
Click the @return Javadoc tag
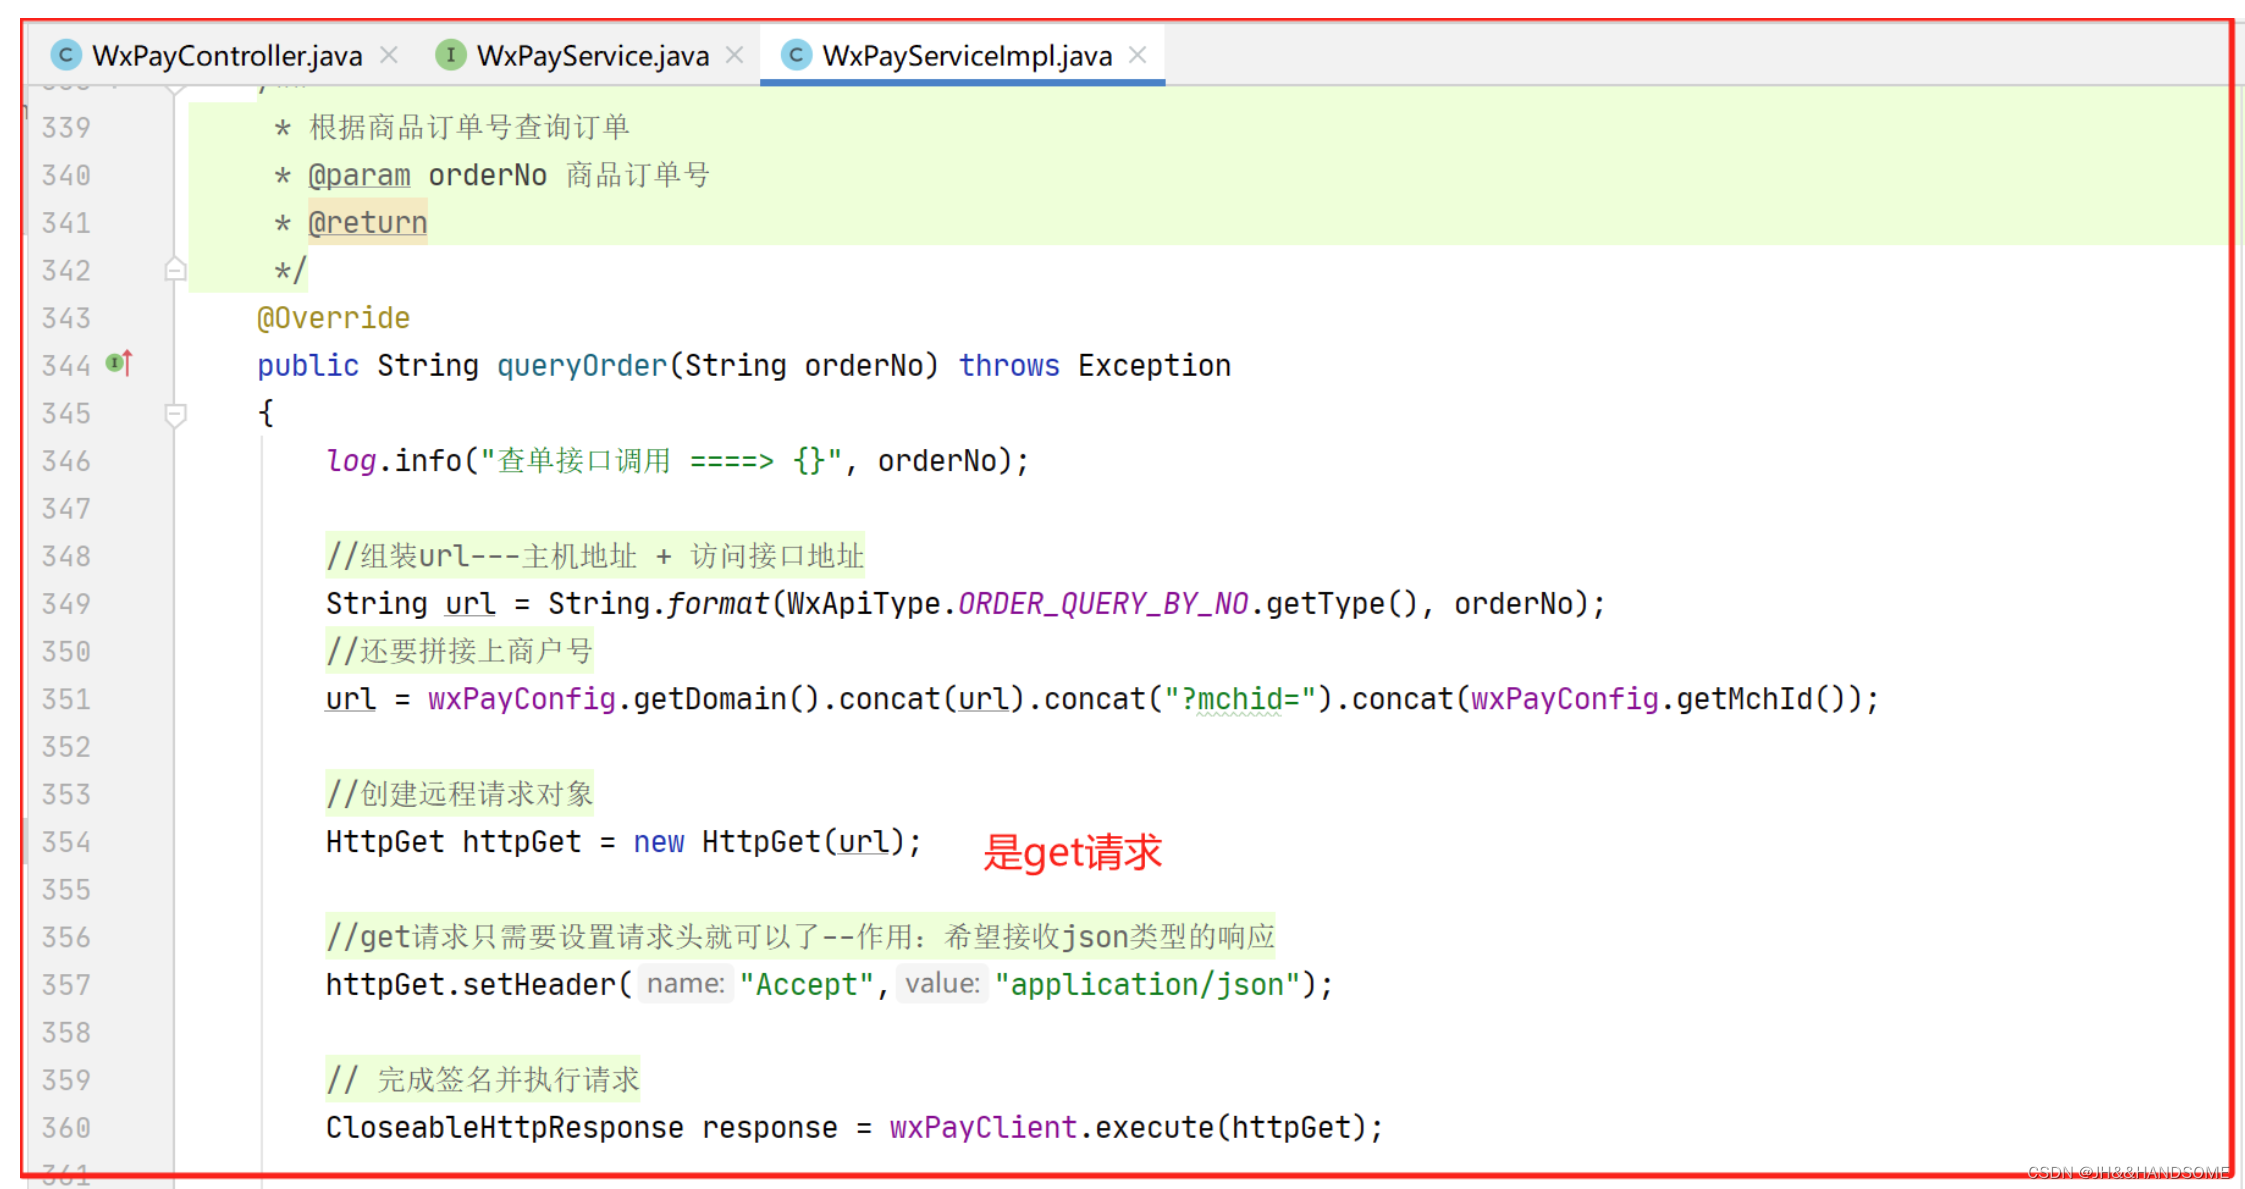[367, 223]
